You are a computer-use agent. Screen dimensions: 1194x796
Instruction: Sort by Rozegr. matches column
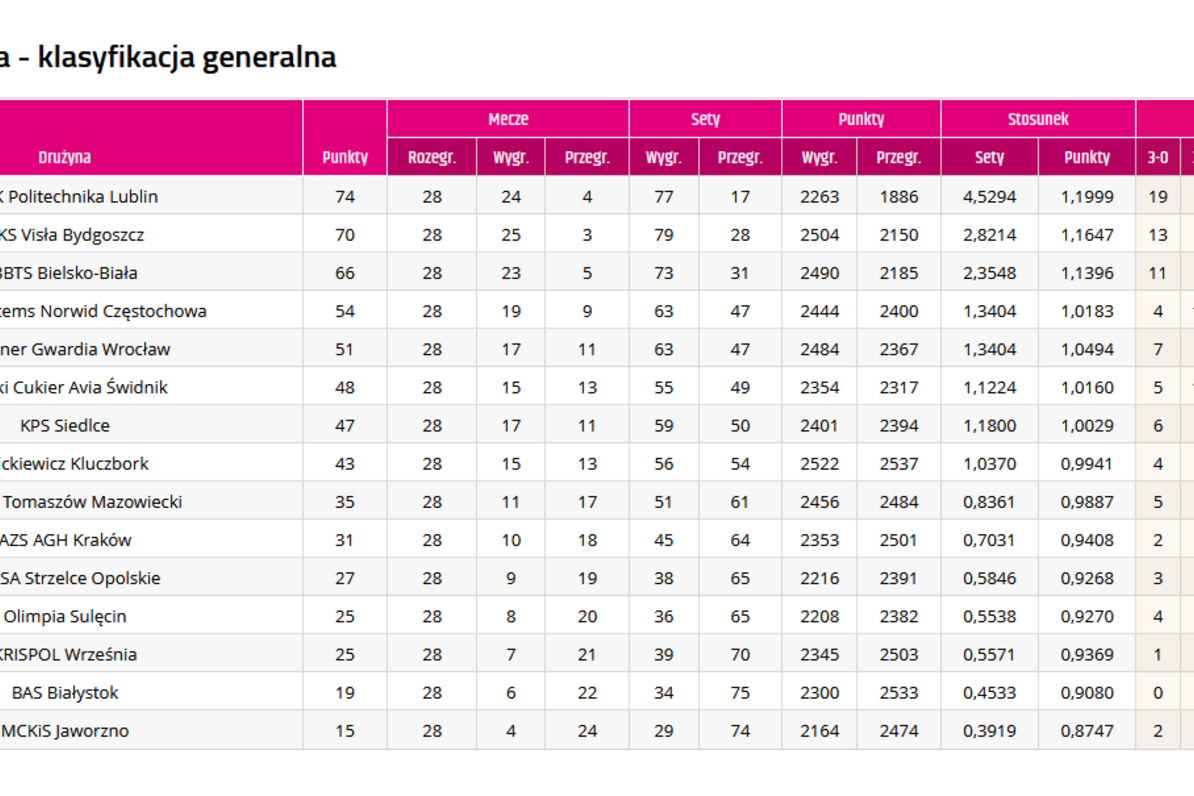(432, 157)
